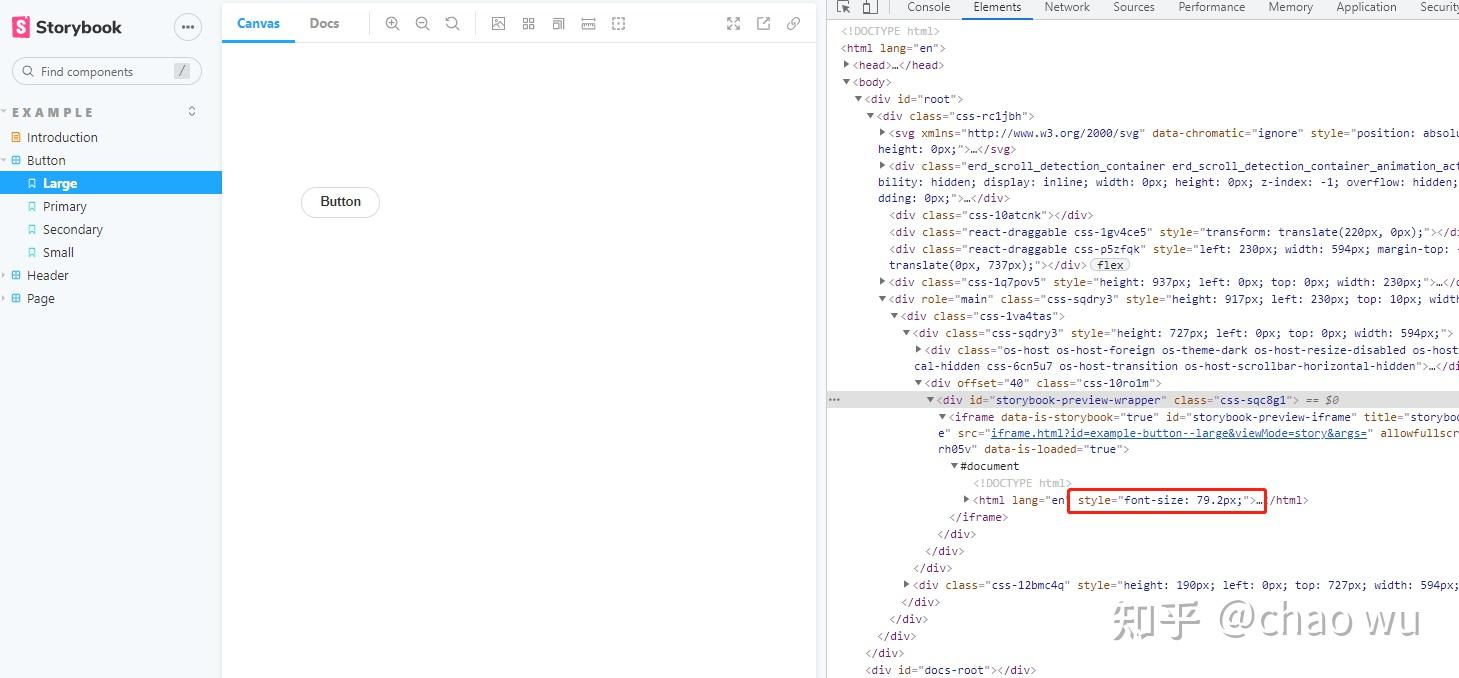This screenshot has height=678, width=1459.
Task: Collapse the EXAMPLE section toggle arrows
Action: click(192, 111)
